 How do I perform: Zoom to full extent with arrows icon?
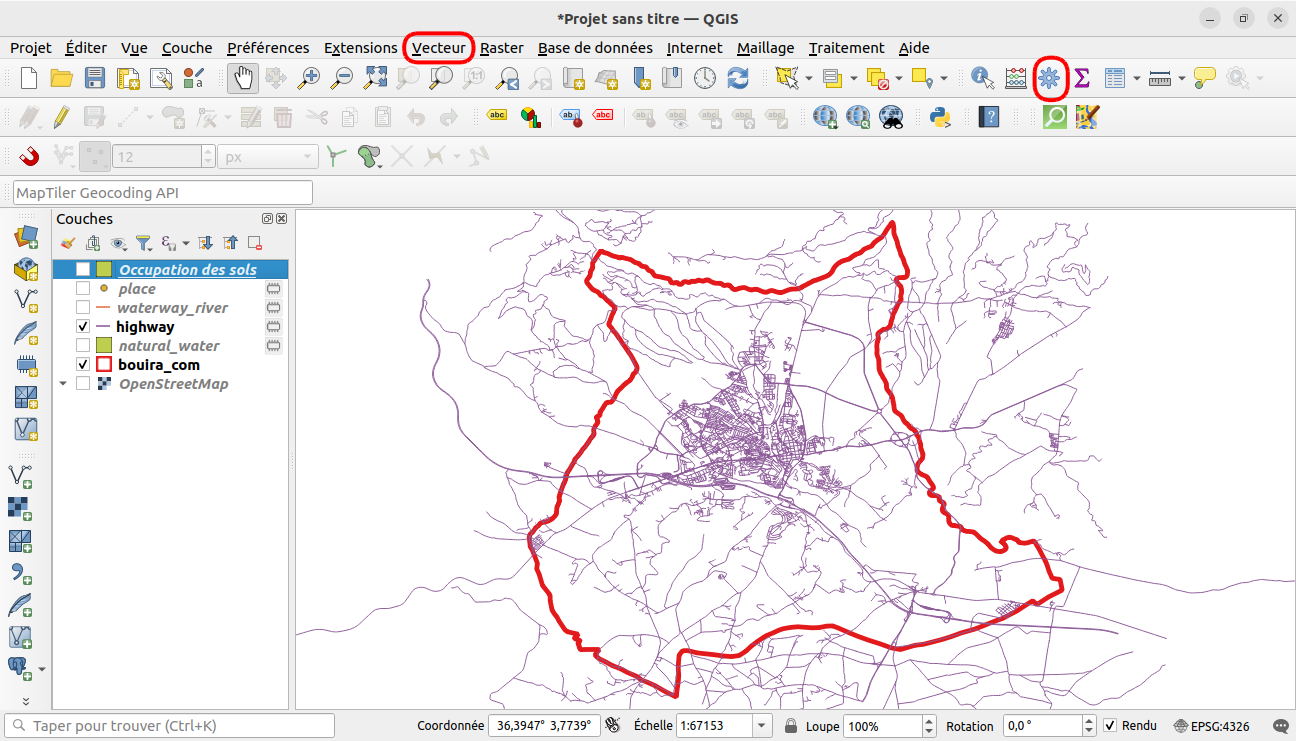(x=375, y=78)
